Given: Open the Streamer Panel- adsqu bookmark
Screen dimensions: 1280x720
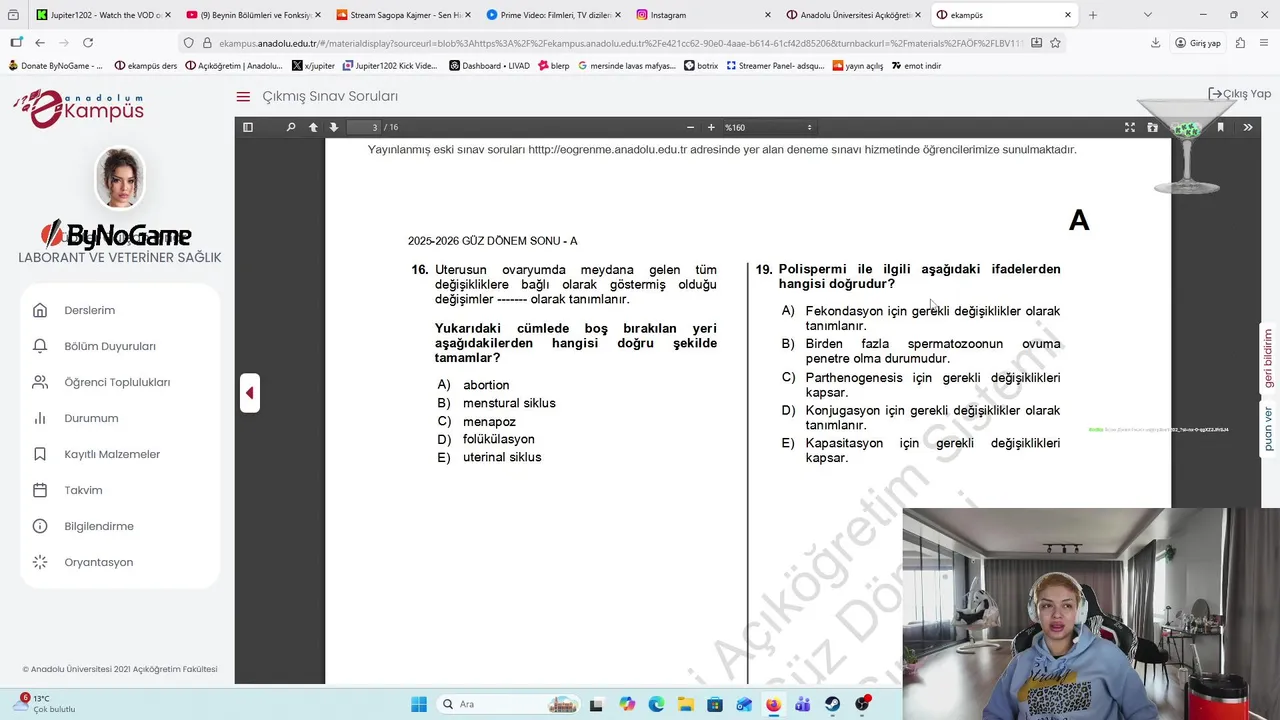Looking at the screenshot, I should (x=776, y=66).
